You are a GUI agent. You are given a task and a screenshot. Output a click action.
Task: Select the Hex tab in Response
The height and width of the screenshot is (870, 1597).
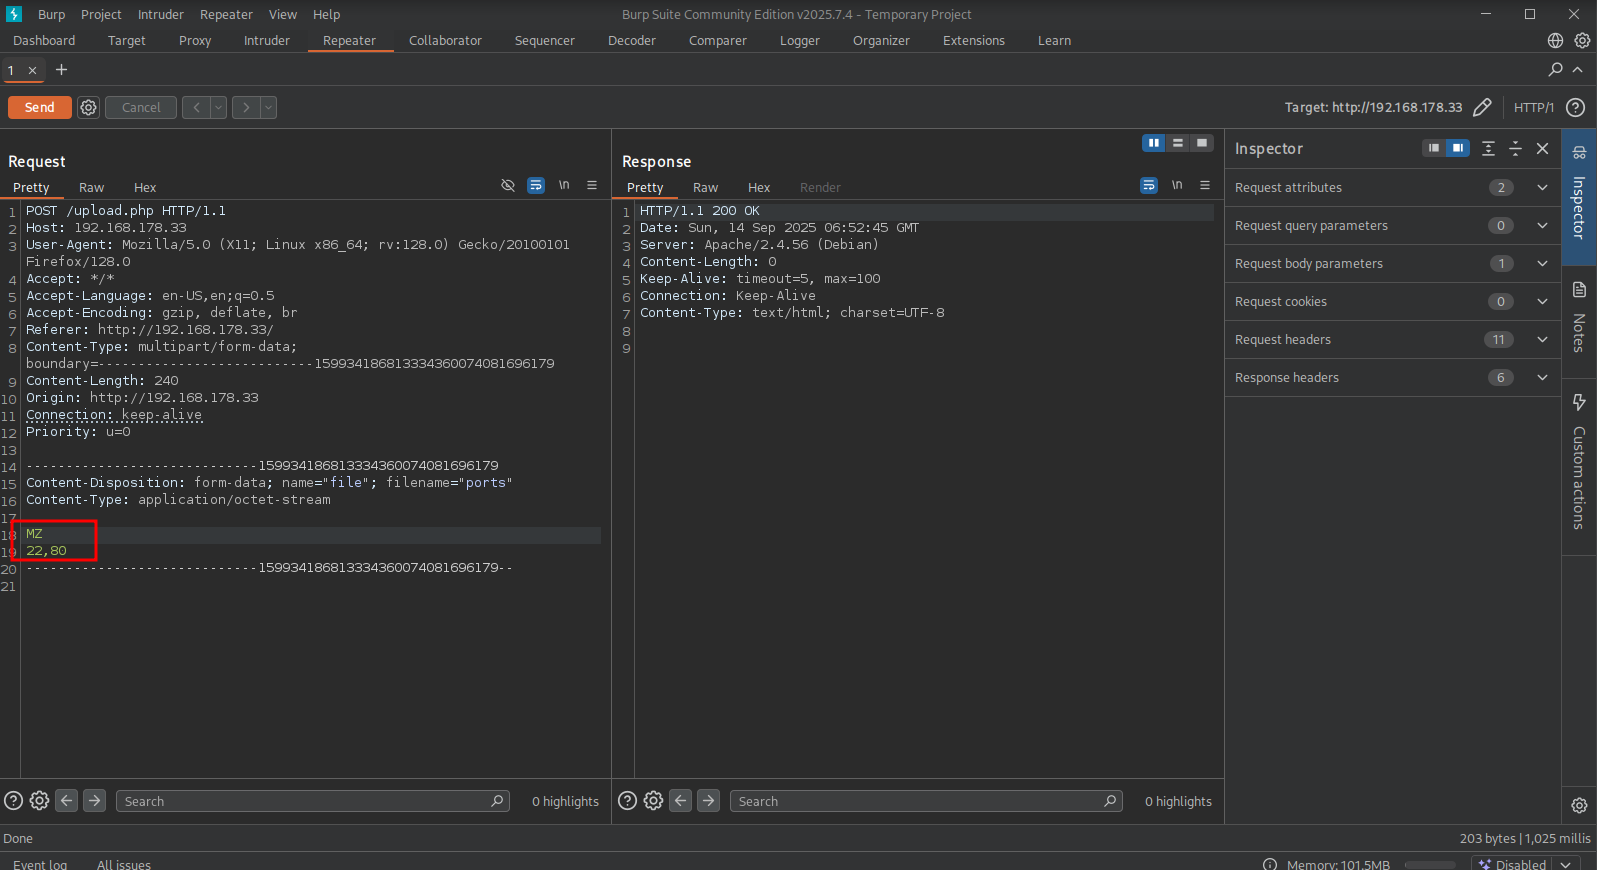759,188
